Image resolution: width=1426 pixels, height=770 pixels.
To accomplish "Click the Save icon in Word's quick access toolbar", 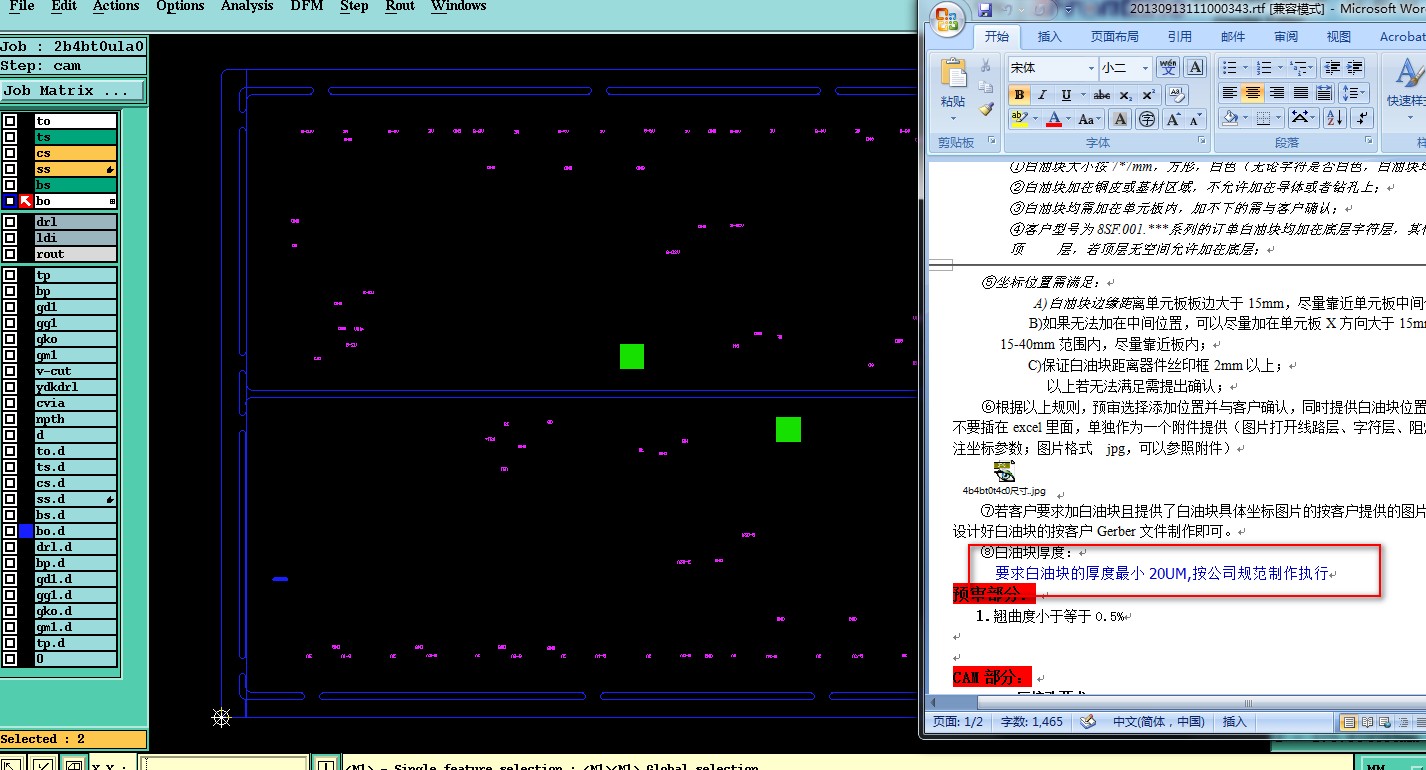I will coord(984,9).
